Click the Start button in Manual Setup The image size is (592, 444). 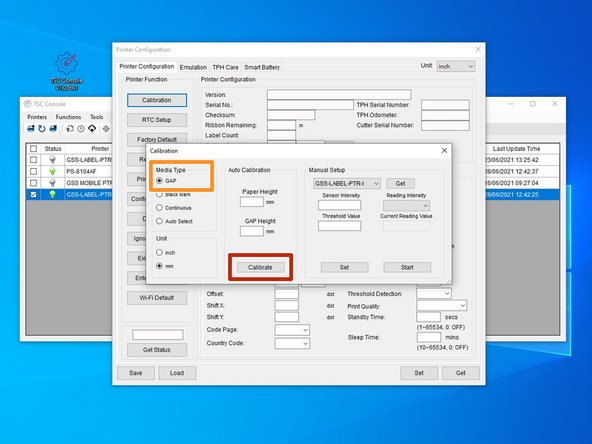pos(407,267)
